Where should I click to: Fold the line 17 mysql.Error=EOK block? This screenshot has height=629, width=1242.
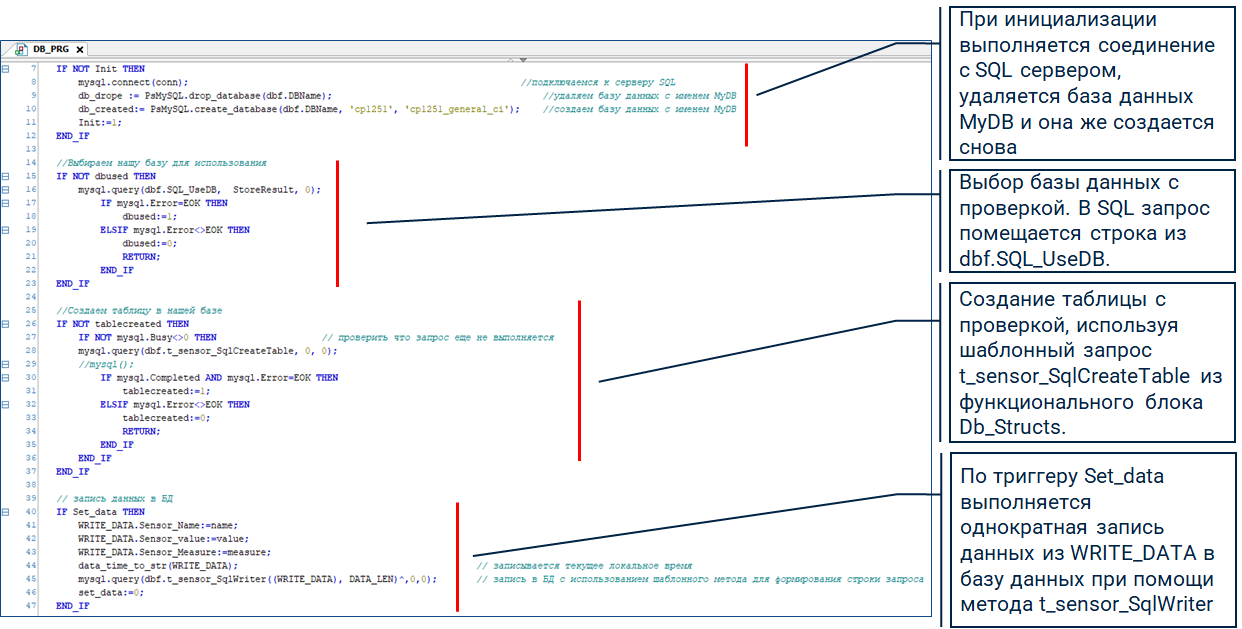[6, 203]
